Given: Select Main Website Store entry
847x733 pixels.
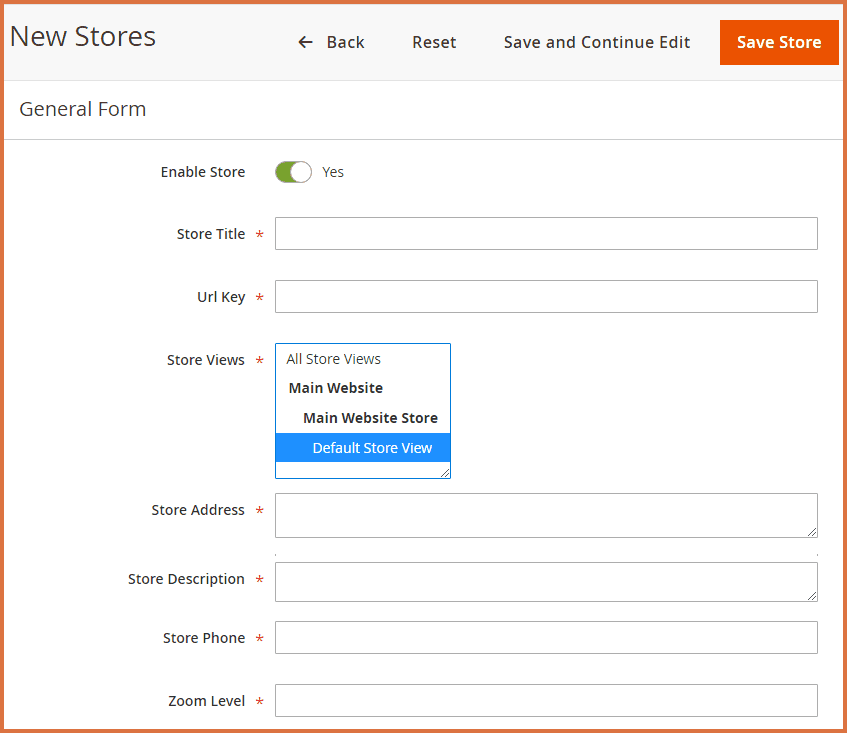Looking at the screenshot, I should pyautogui.click(x=370, y=417).
